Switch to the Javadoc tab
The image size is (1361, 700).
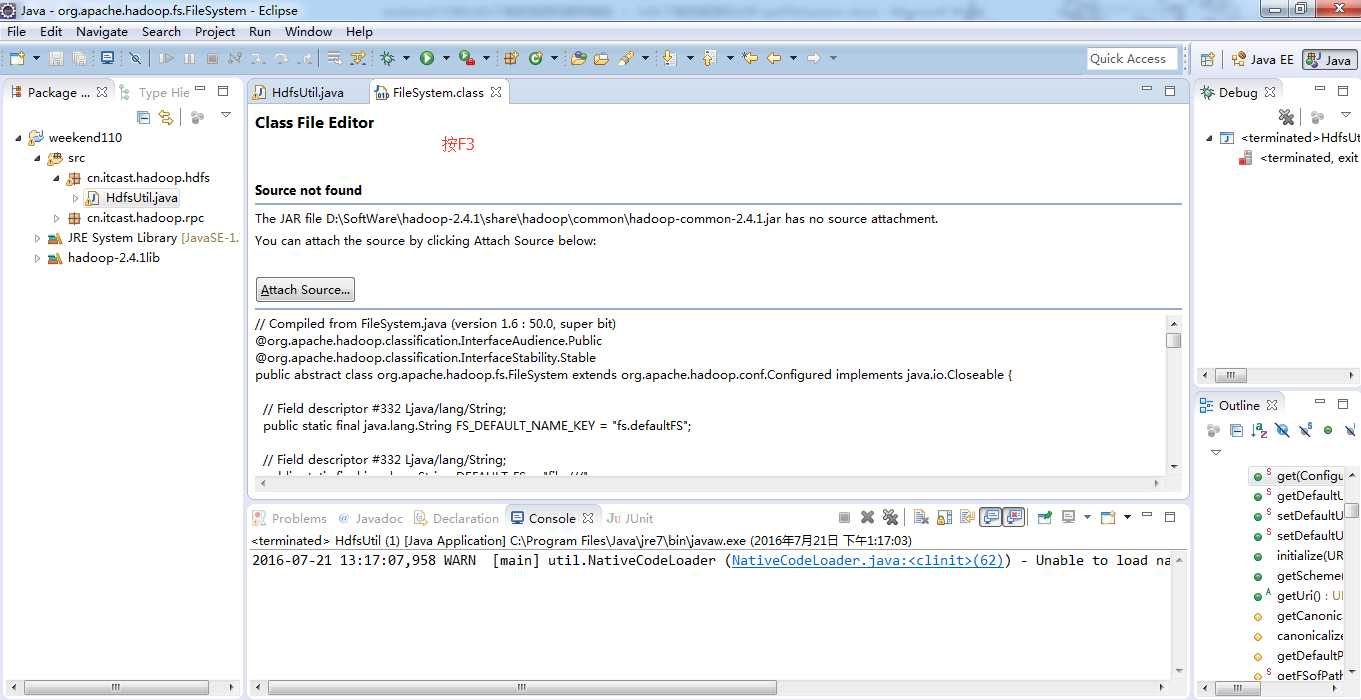370,518
